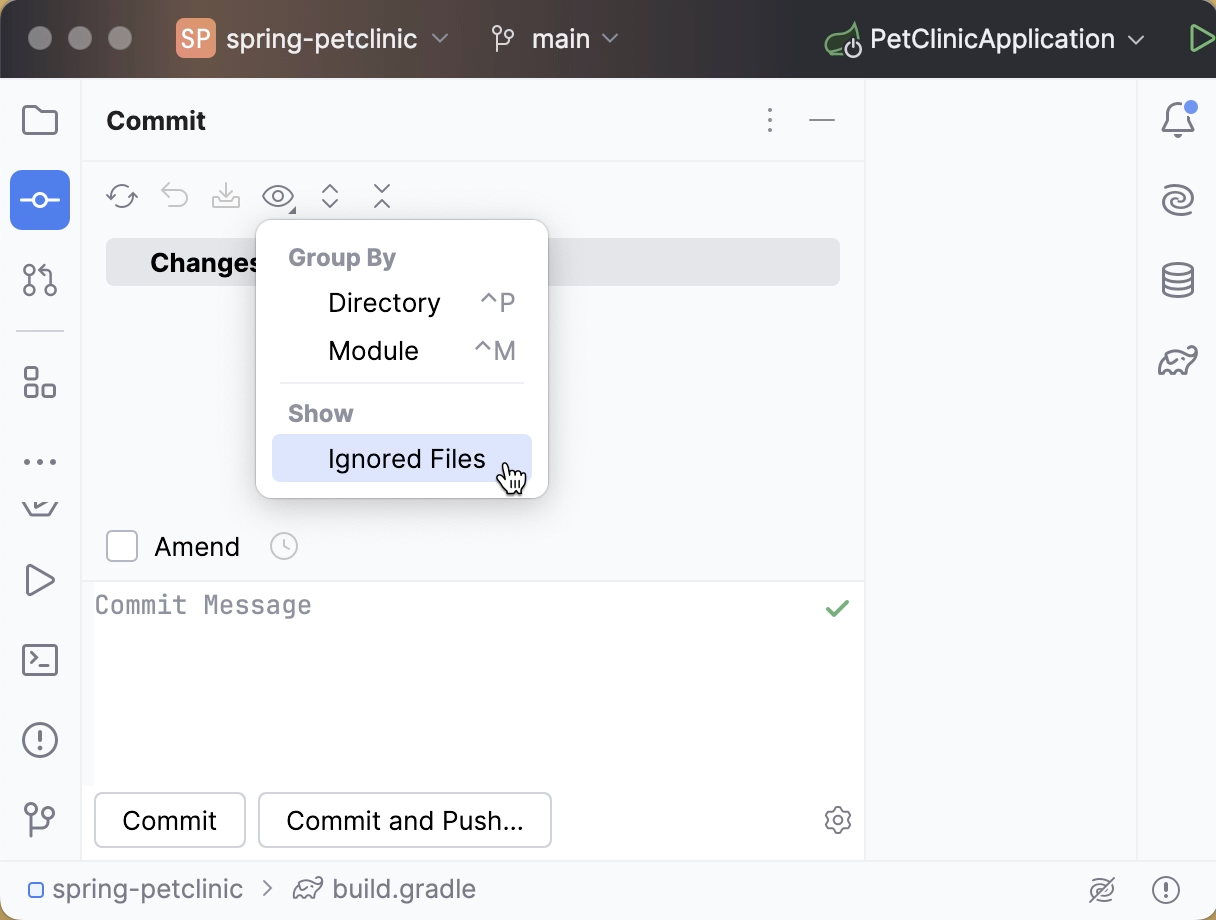
Task: Open the Terminal tool window
Action: click(39, 660)
